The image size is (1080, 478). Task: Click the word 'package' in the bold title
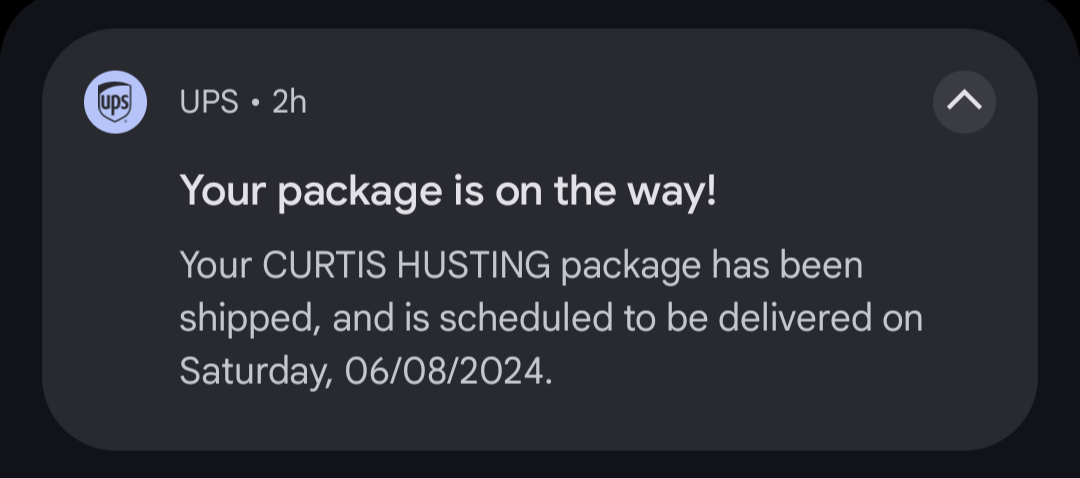click(x=360, y=192)
